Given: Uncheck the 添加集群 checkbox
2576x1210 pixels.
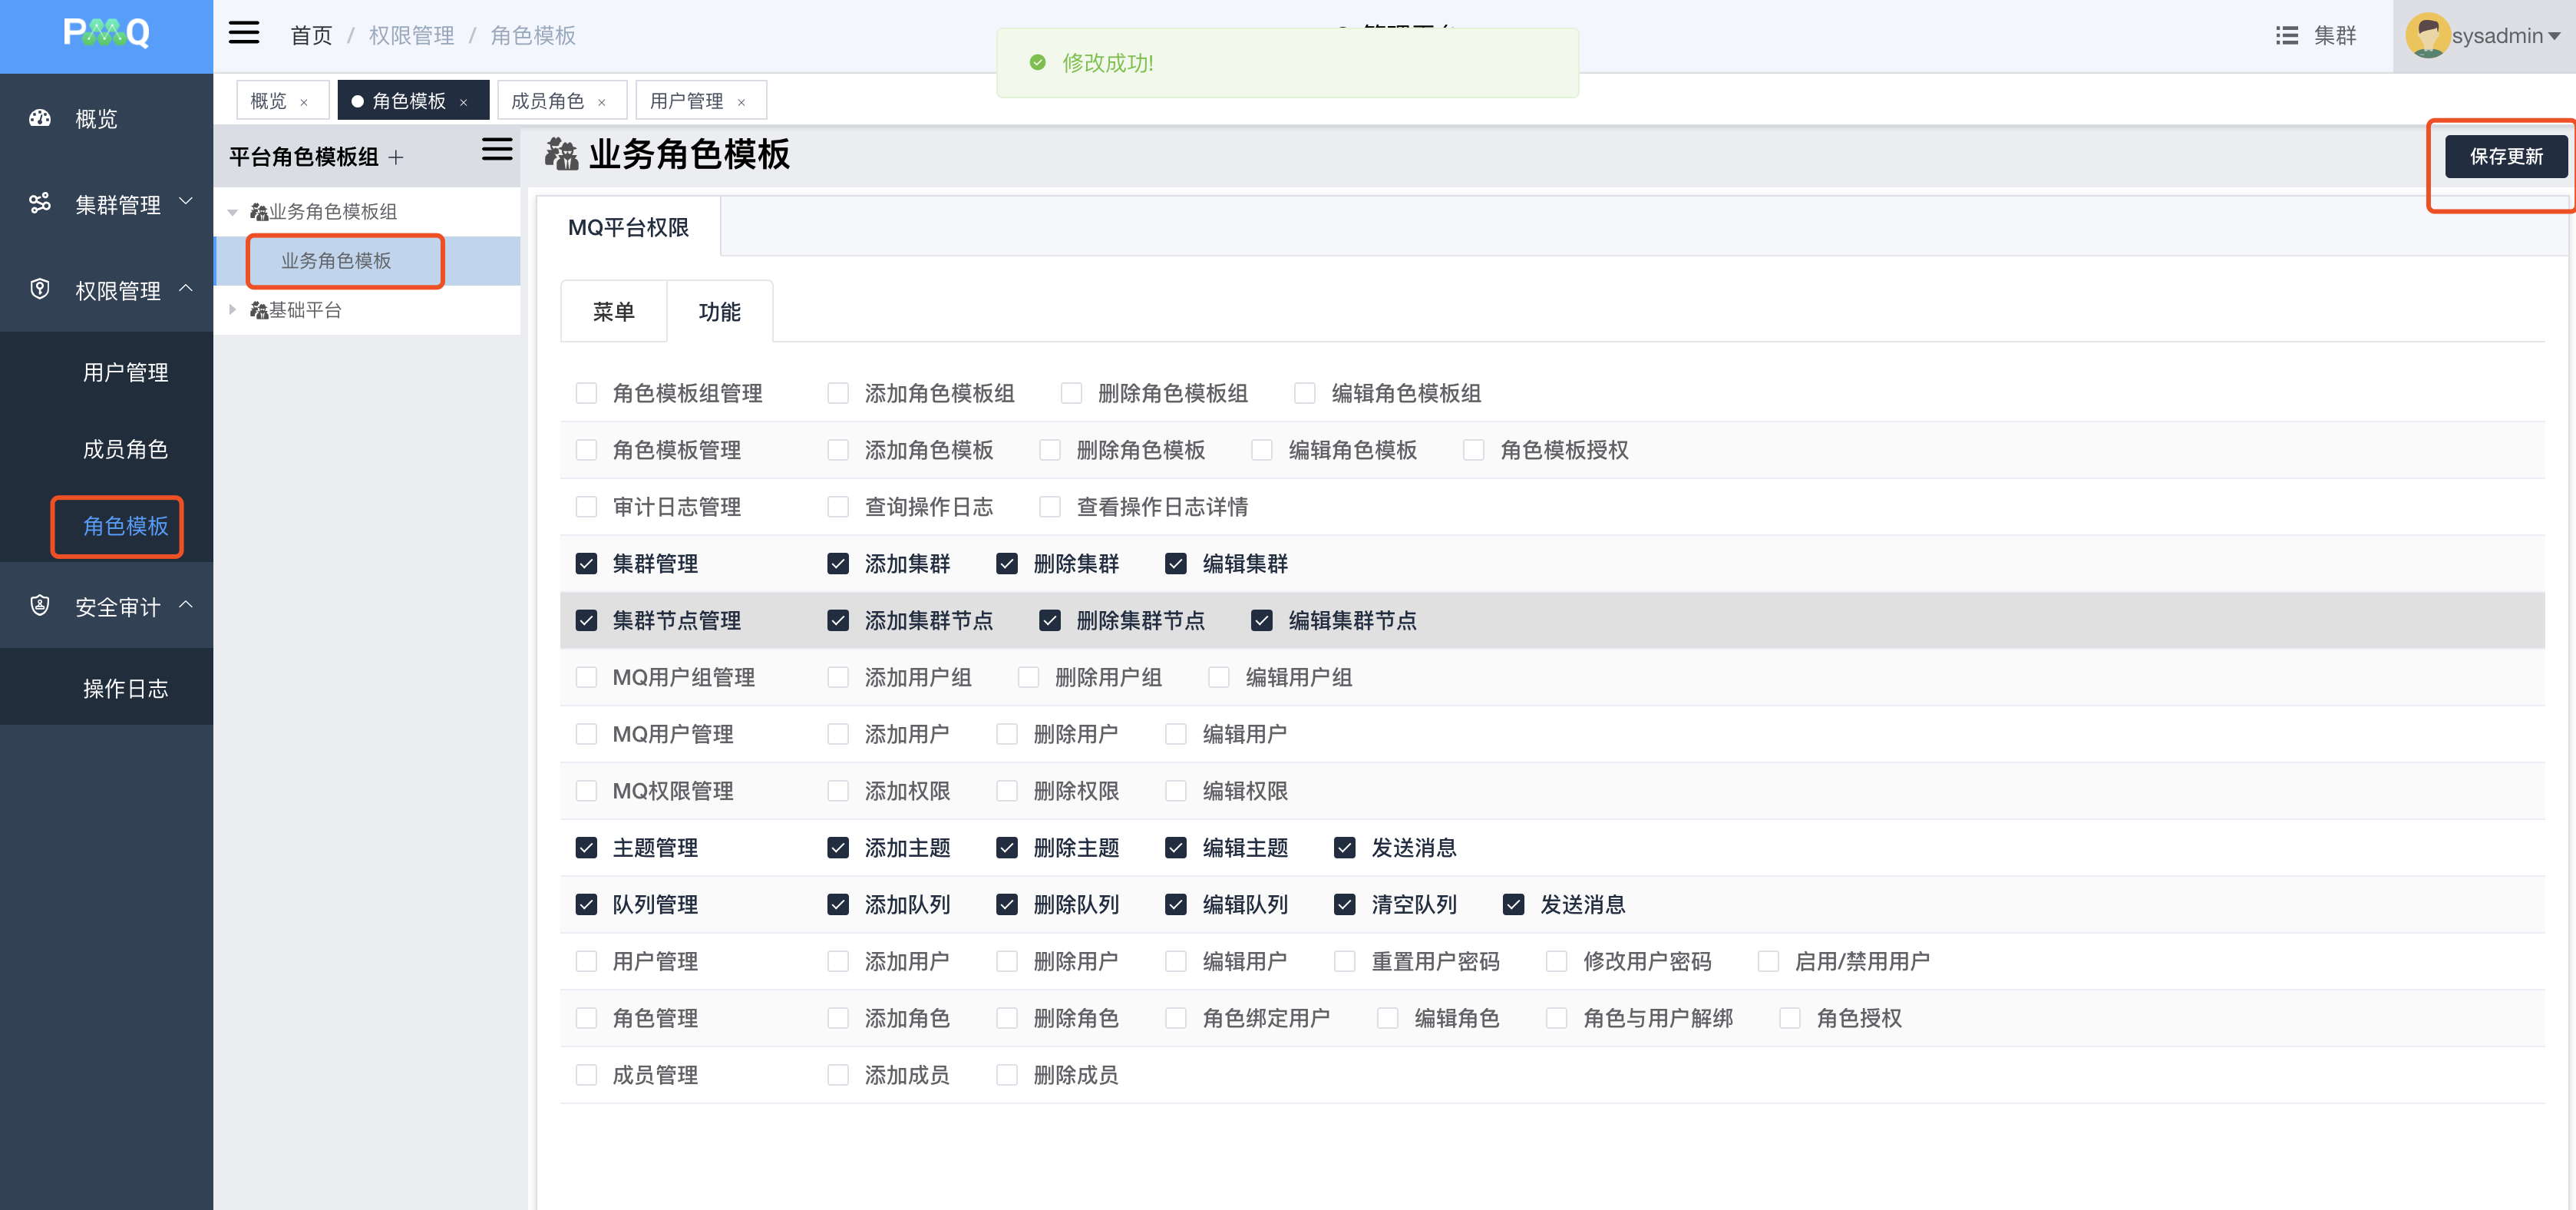Looking at the screenshot, I should coord(838,564).
